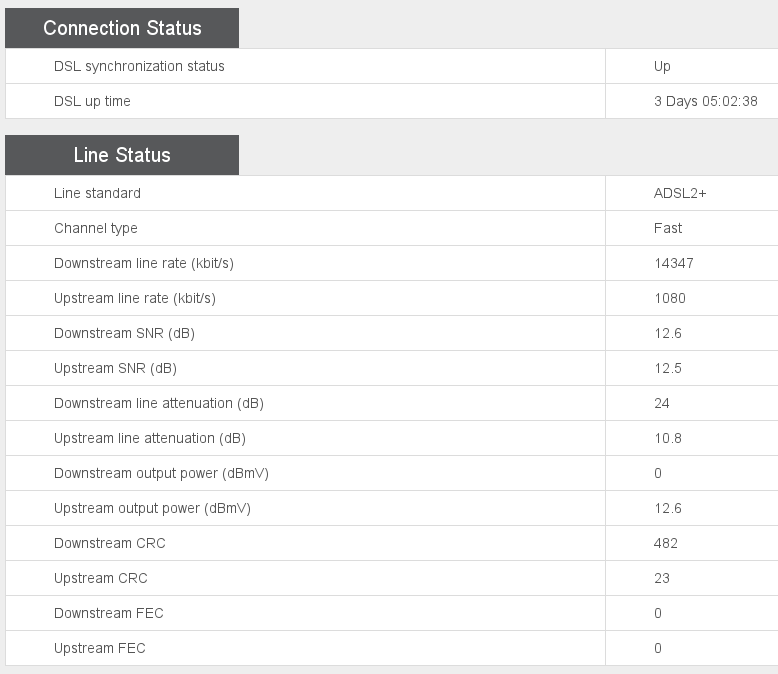Screen dimensions: 778x674
Task: Click the ADSL2+ line standard value
Action: [x=680, y=193]
